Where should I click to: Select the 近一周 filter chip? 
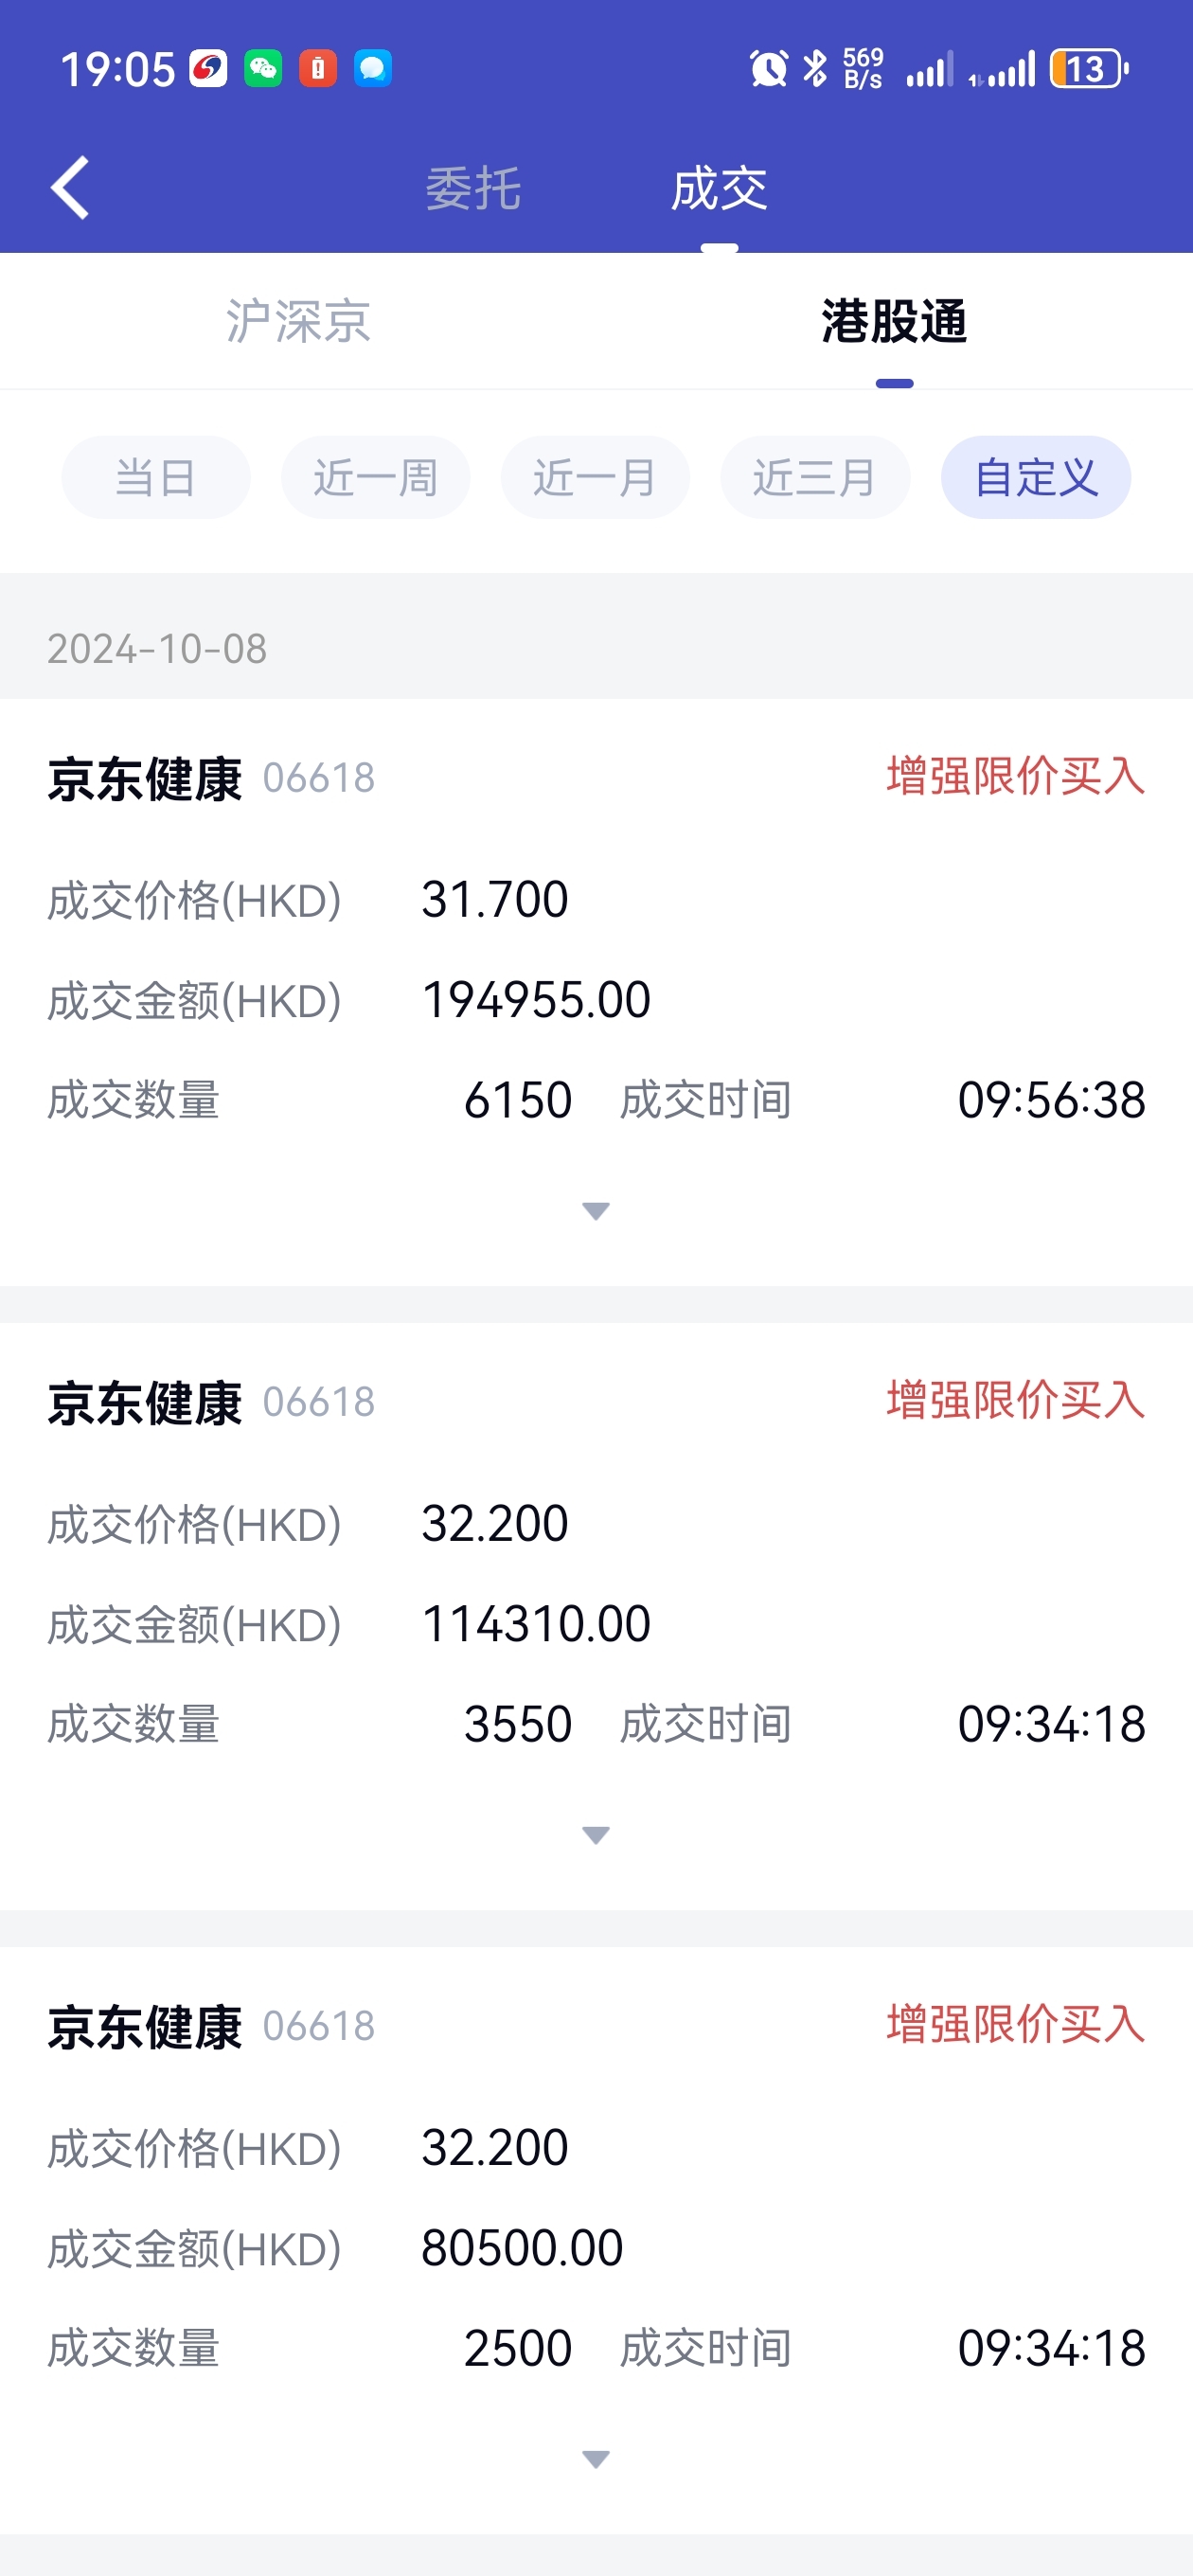coord(376,477)
